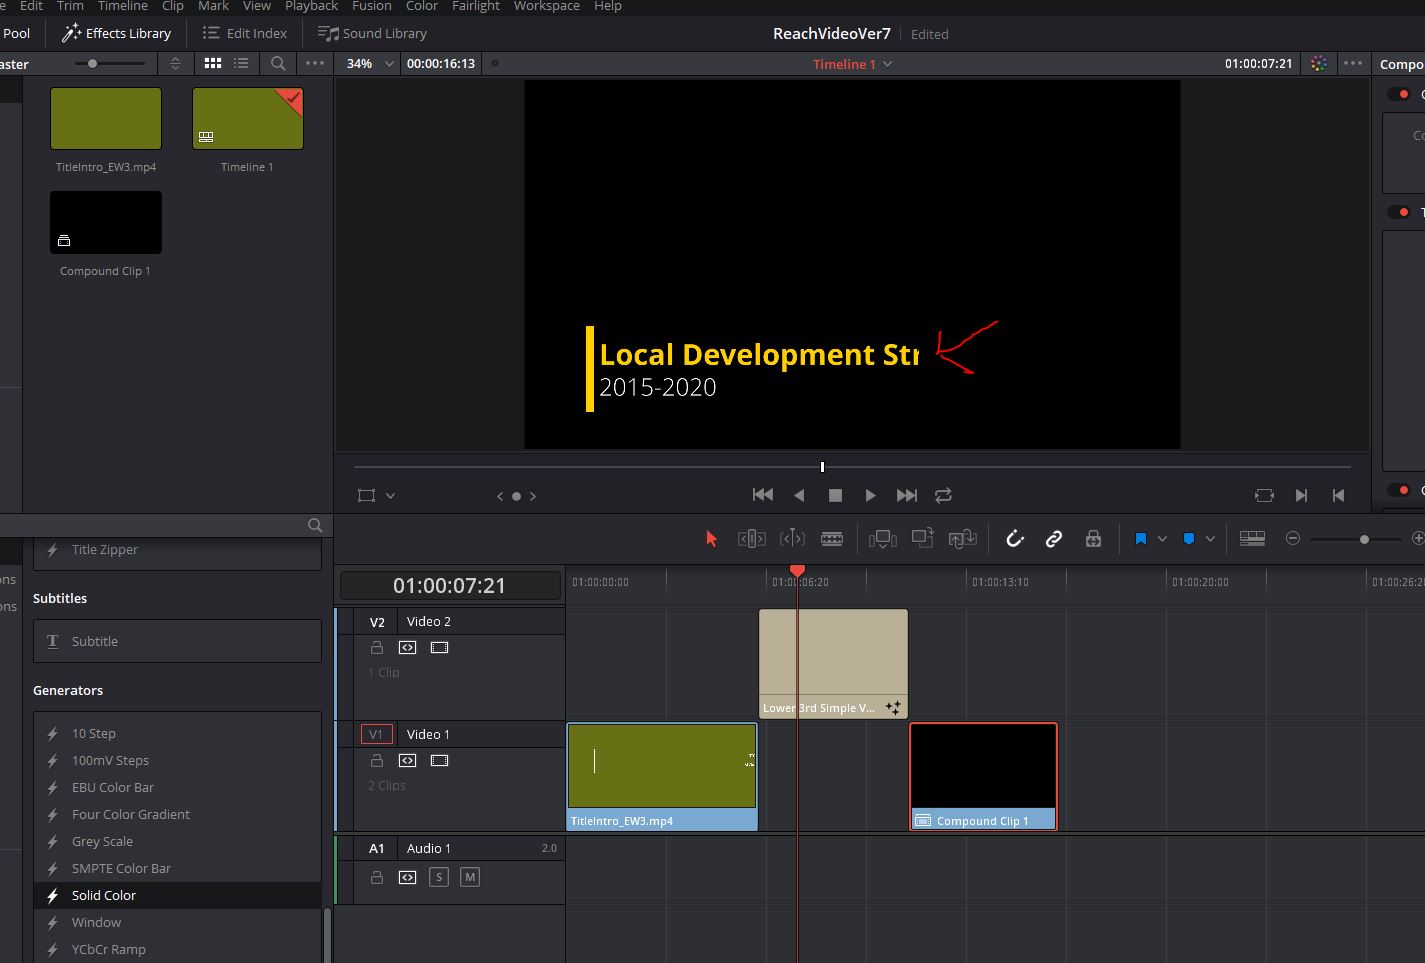This screenshot has width=1425, height=963.
Task: Add a blue flag to clip
Action: [1140, 539]
